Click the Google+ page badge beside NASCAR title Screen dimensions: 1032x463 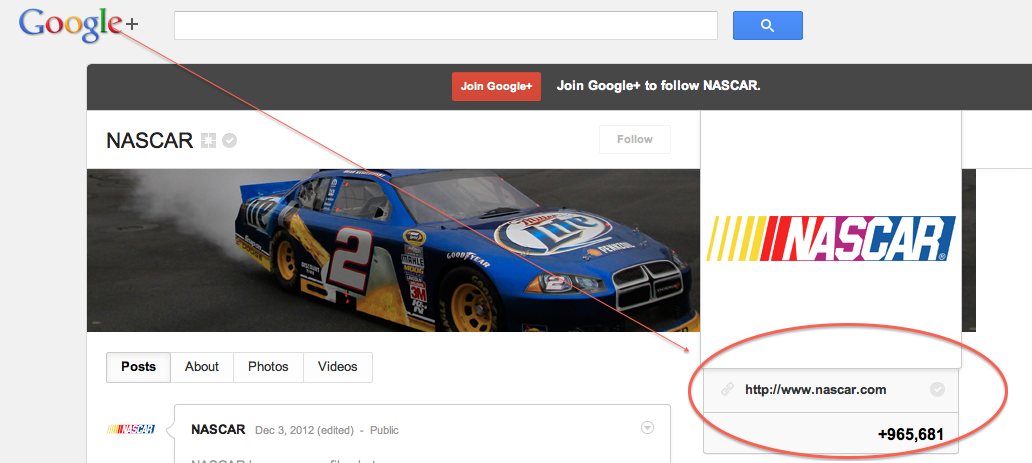click(x=208, y=140)
